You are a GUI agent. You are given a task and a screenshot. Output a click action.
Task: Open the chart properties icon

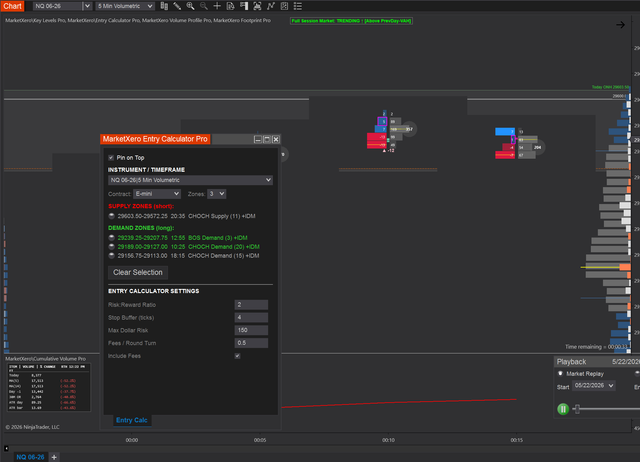click(x=284, y=6)
